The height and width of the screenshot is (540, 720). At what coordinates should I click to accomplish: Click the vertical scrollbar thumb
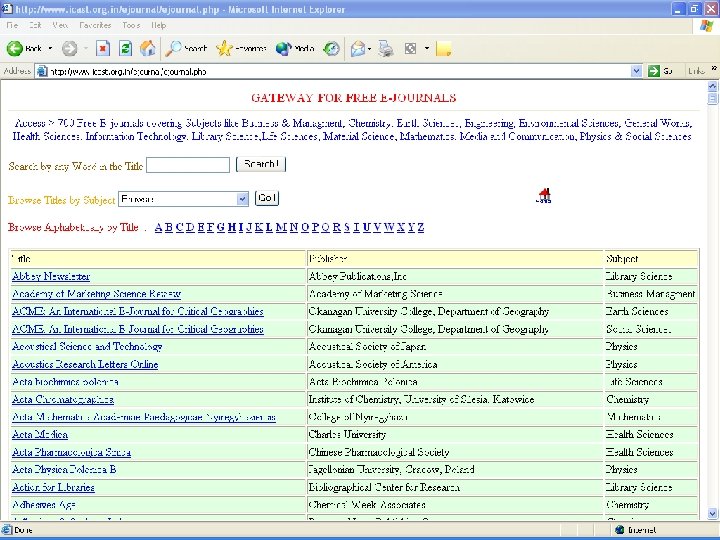point(712,98)
